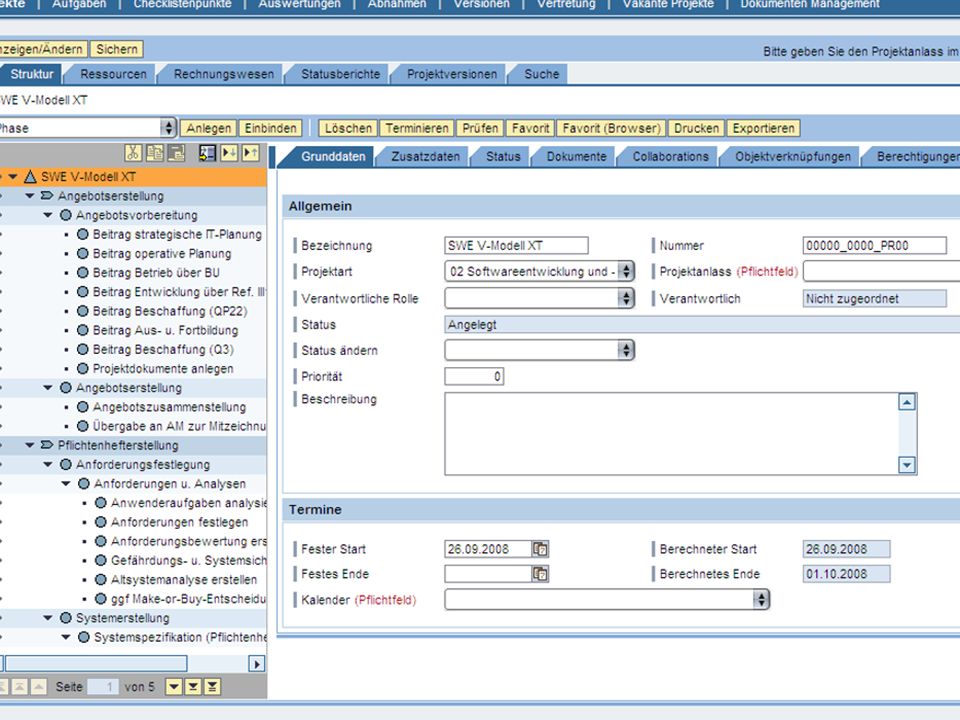
Task: Click into the Bezeichnung input field
Action: [x=516, y=246]
